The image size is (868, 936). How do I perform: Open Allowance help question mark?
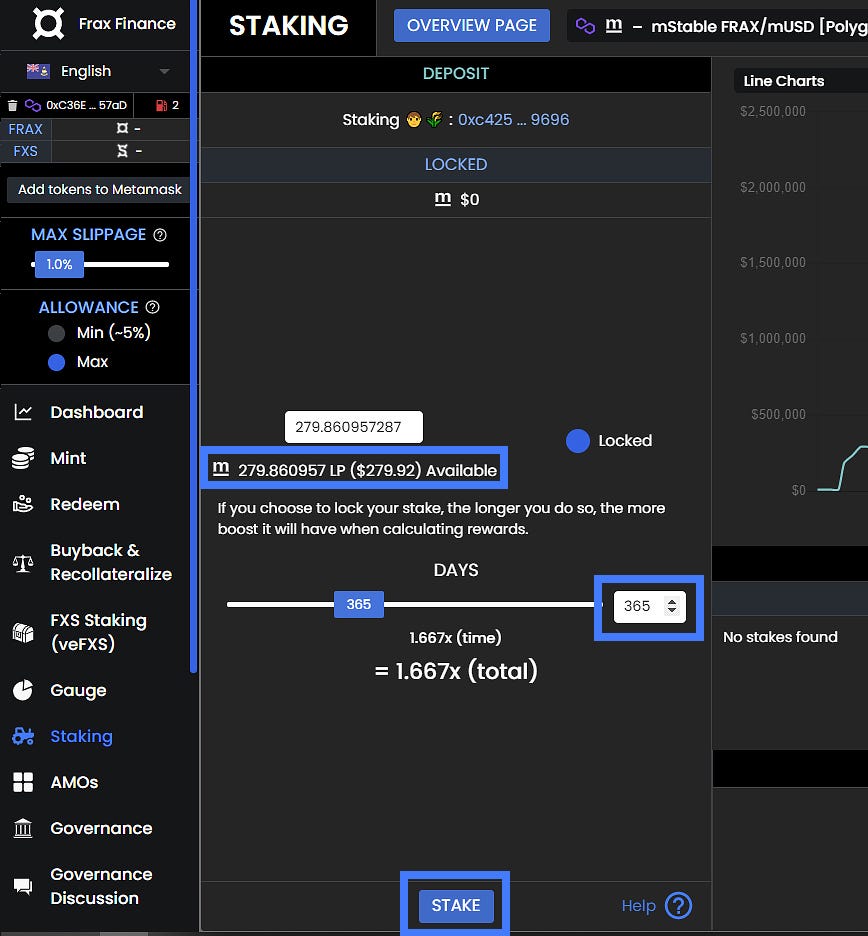[153, 307]
